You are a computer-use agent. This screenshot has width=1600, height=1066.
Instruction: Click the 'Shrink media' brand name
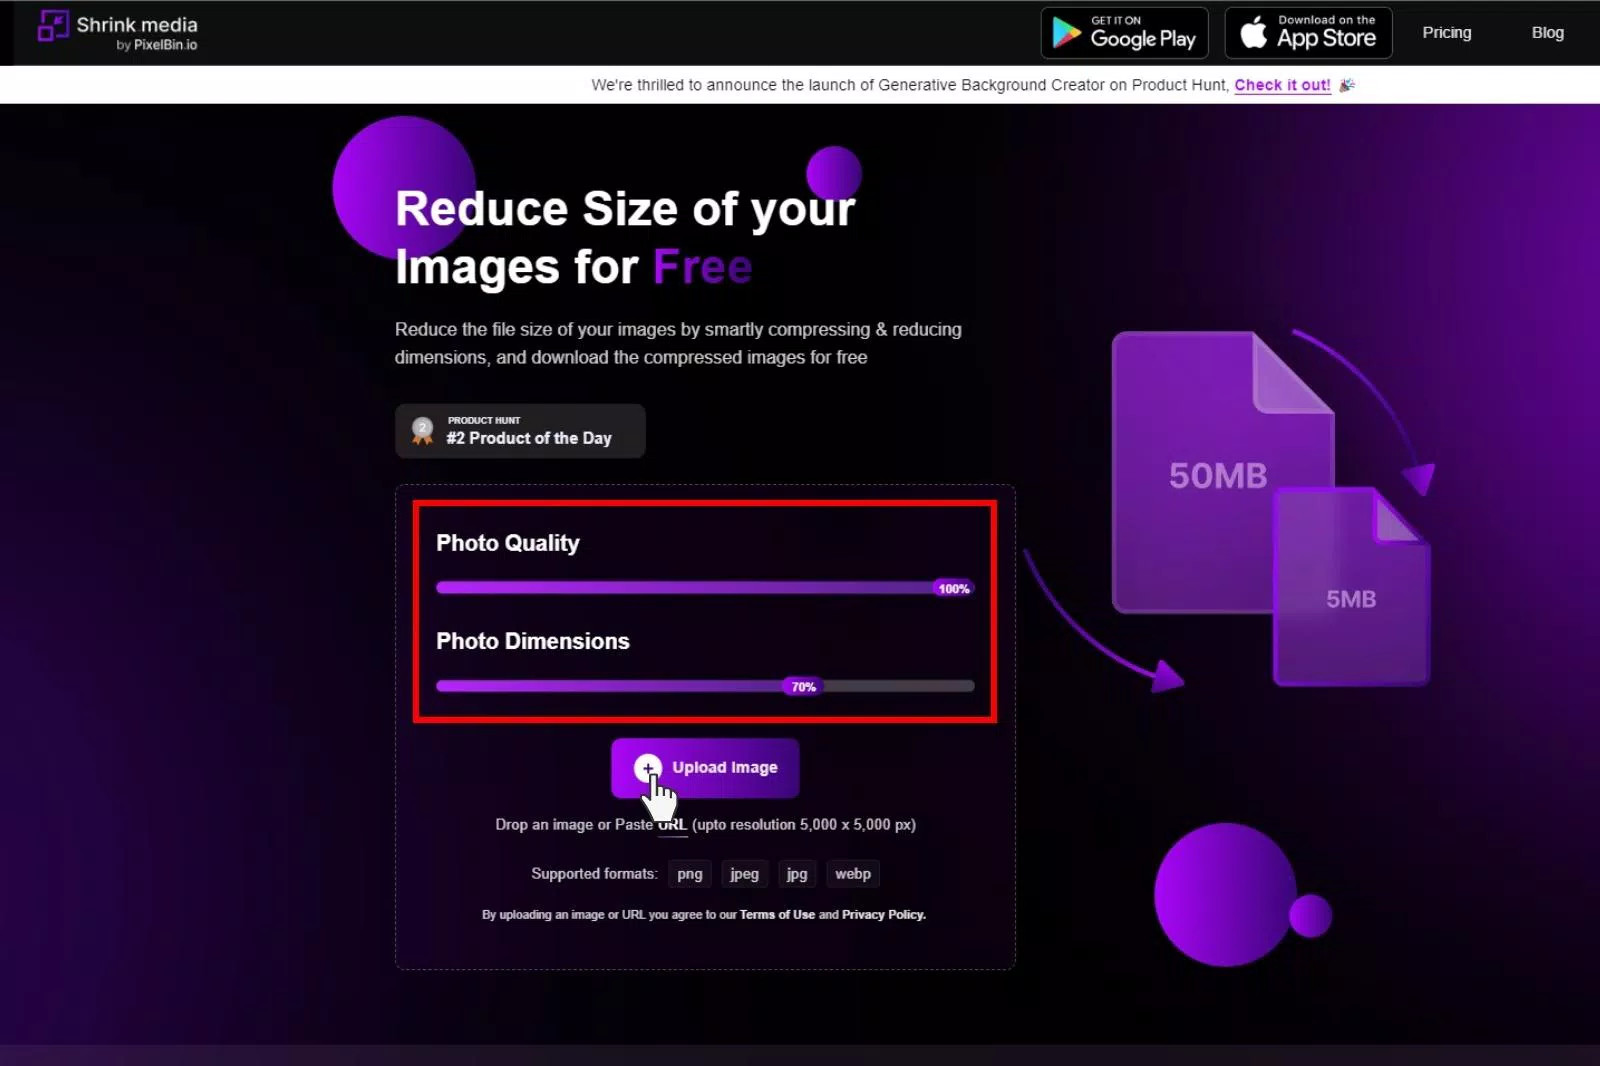point(137,25)
